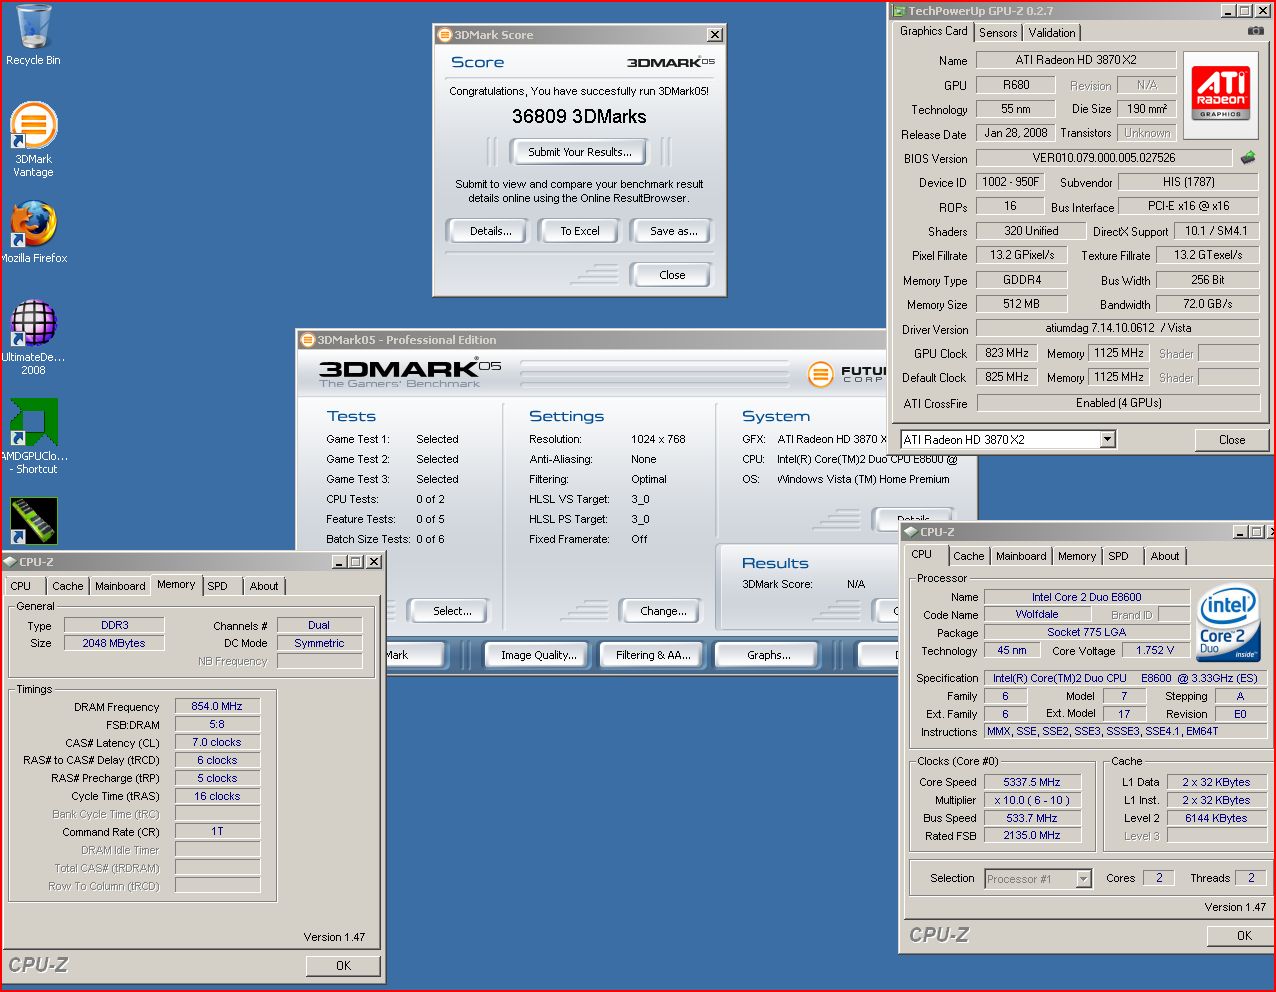
Task: Open Graphs button in 3DMark05
Action: [x=768, y=655]
